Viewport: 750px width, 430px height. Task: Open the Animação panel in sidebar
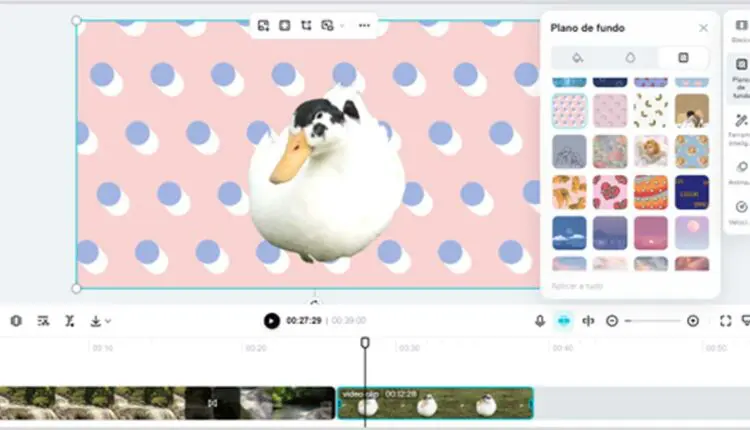tap(740, 168)
